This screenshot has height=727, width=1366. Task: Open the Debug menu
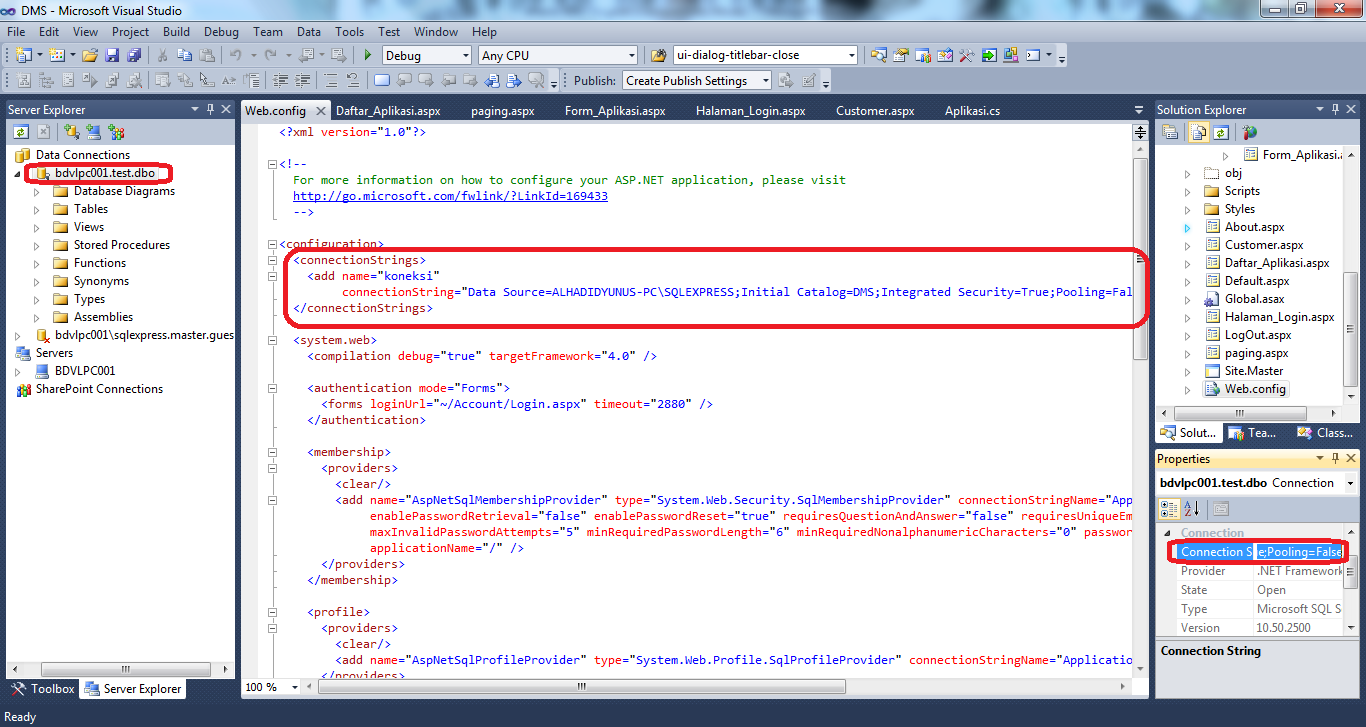click(221, 31)
